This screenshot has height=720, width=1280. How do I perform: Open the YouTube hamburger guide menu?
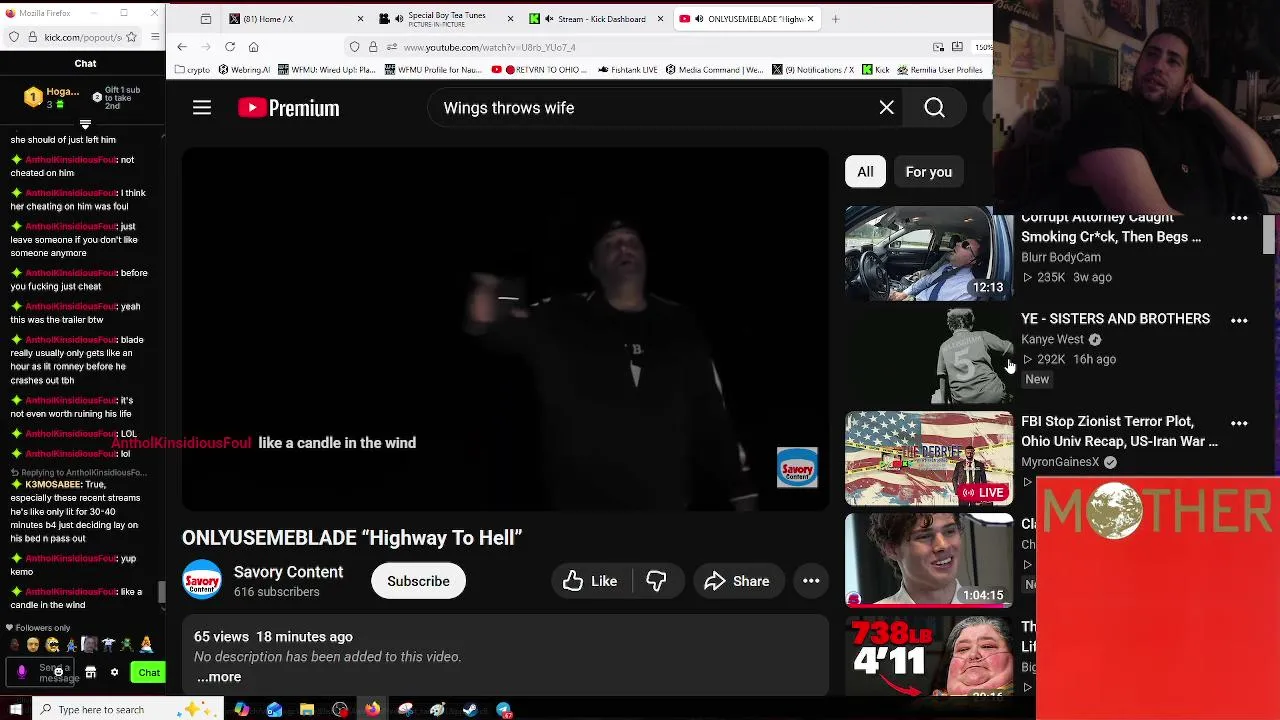202,108
